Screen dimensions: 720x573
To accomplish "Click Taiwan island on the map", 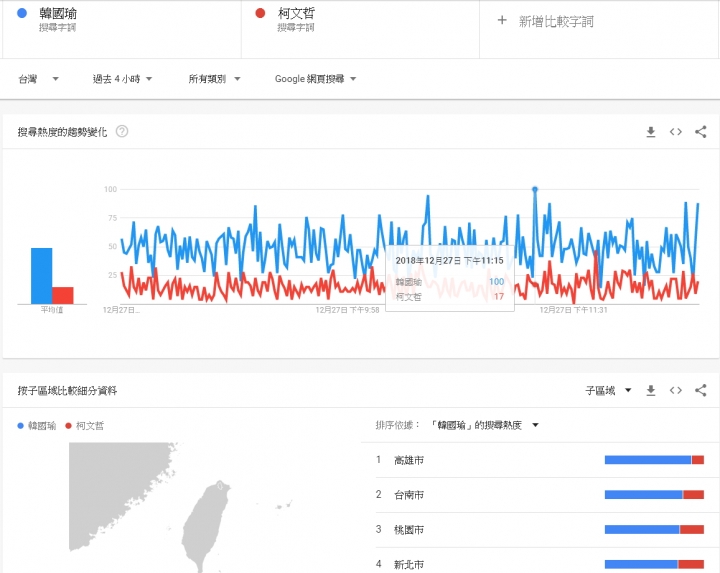I will (205, 528).
